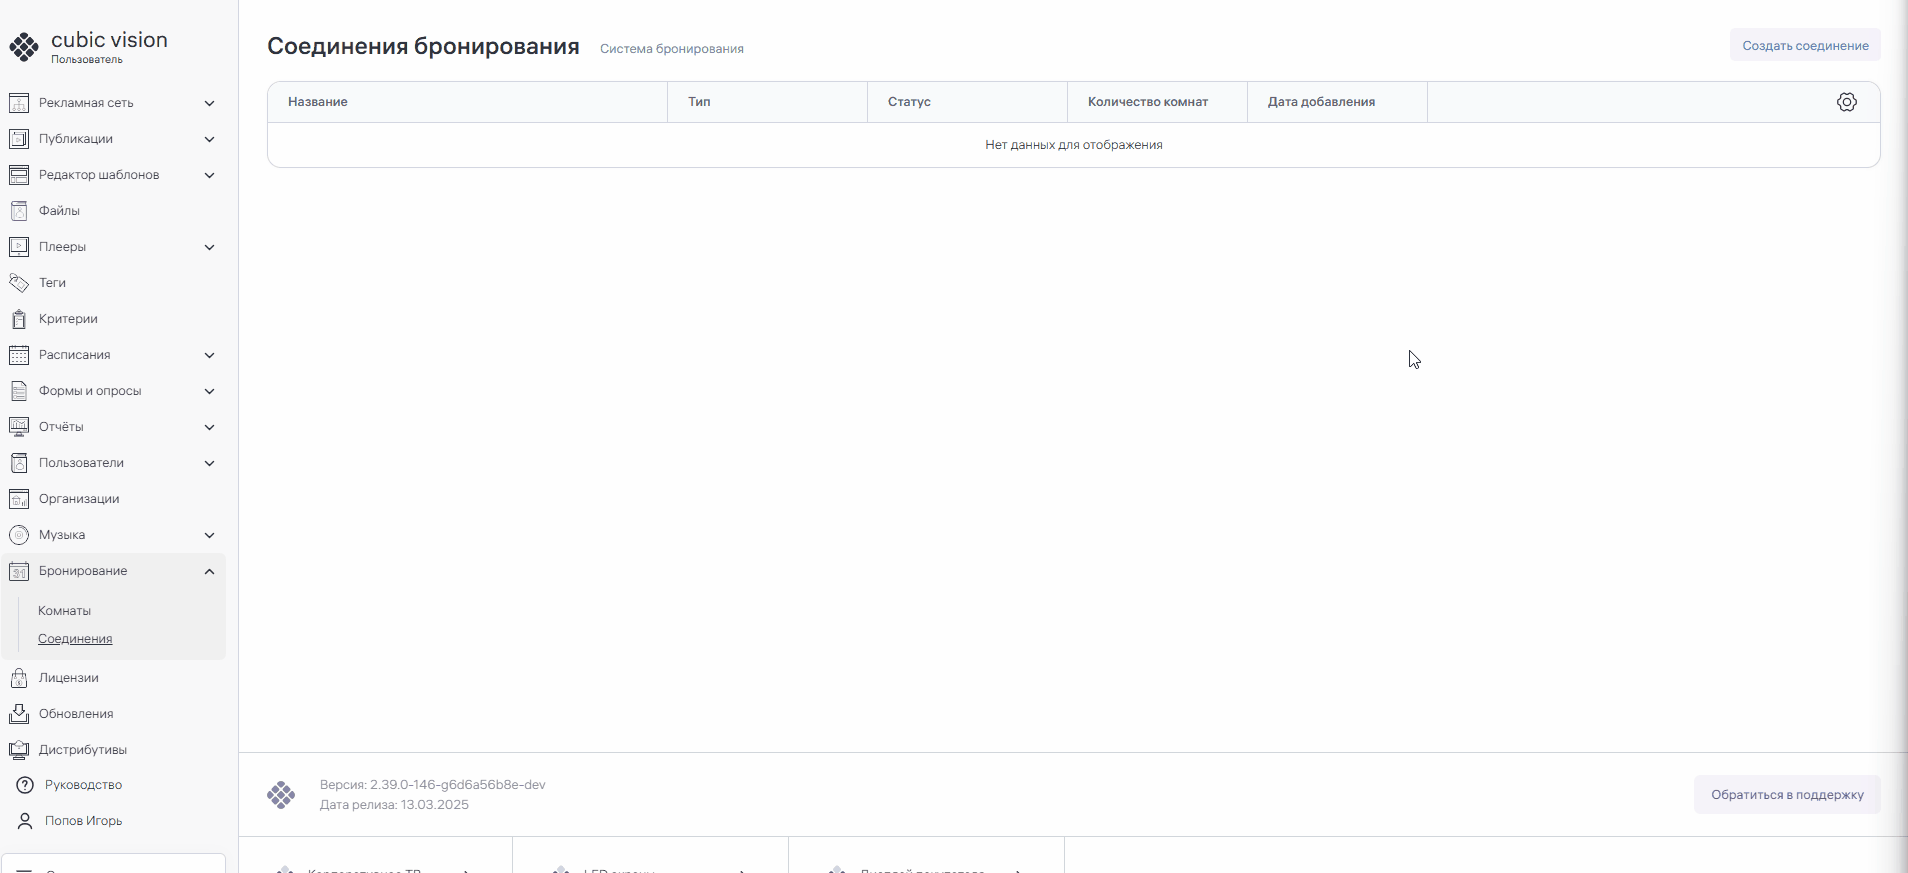Click the Updates download icon
Screen dimensions: 1908x873
coord(19,714)
